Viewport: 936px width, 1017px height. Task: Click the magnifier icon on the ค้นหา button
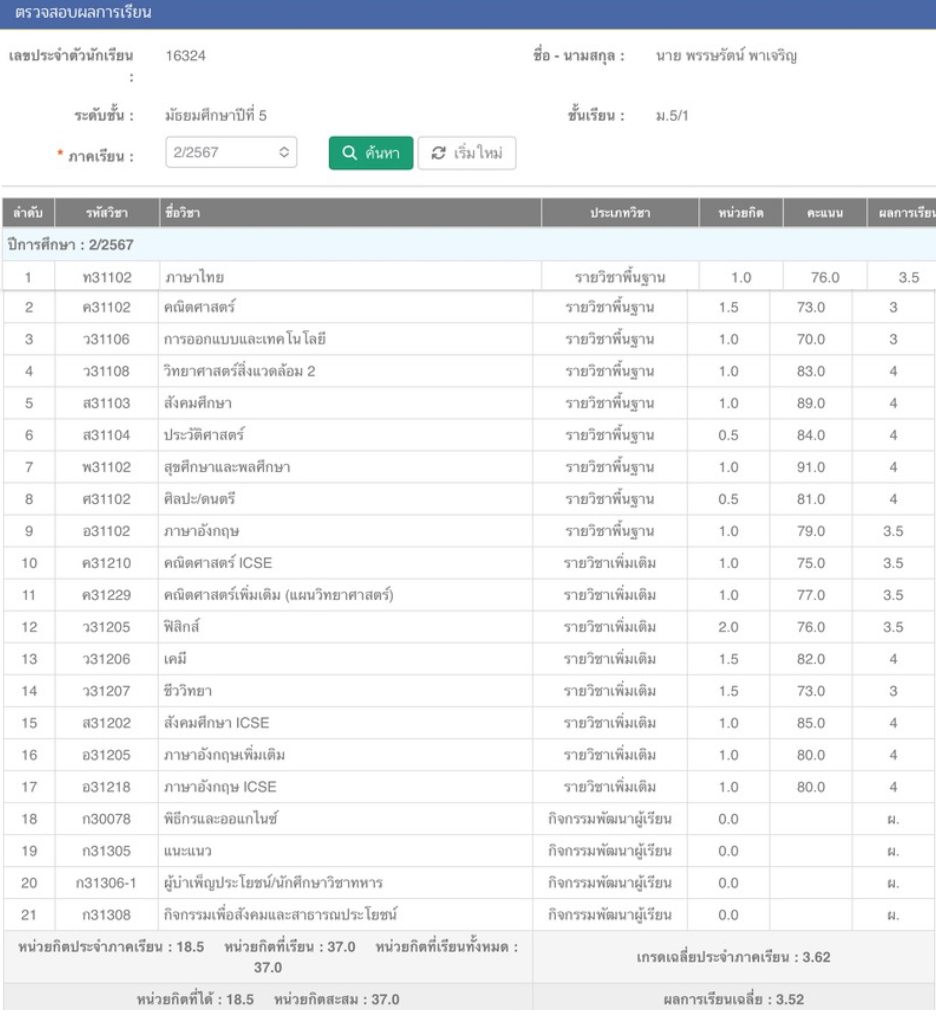coord(350,153)
